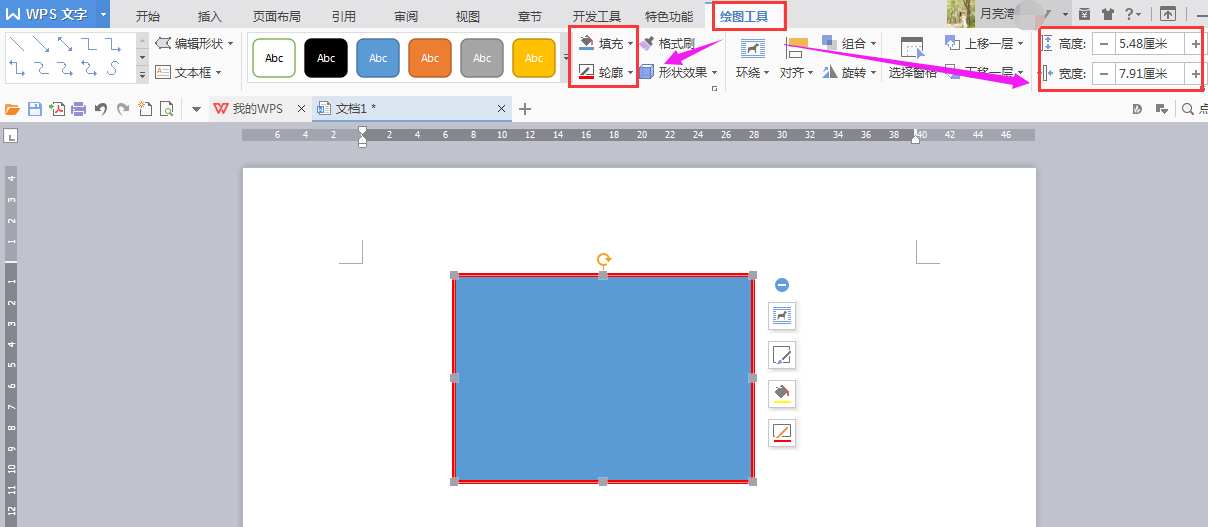Open the 填充 fill color dropdown
1208x527 pixels.
(606, 44)
